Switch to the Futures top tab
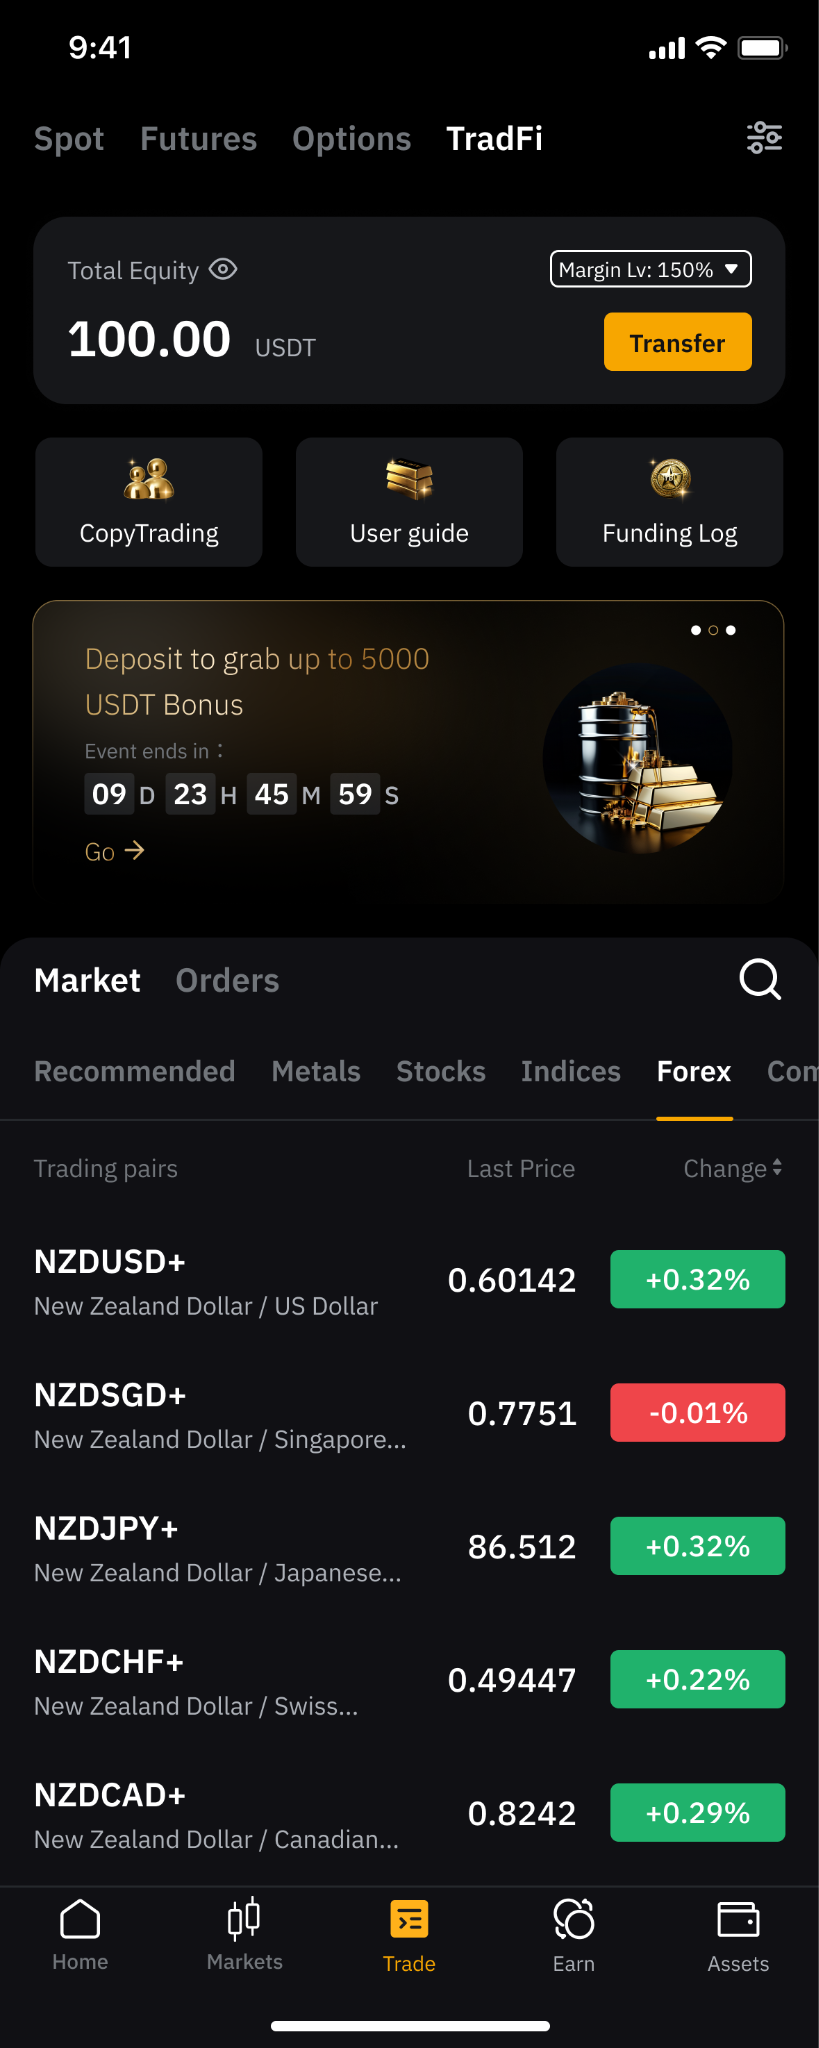This screenshot has width=819, height=2048. (x=198, y=138)
